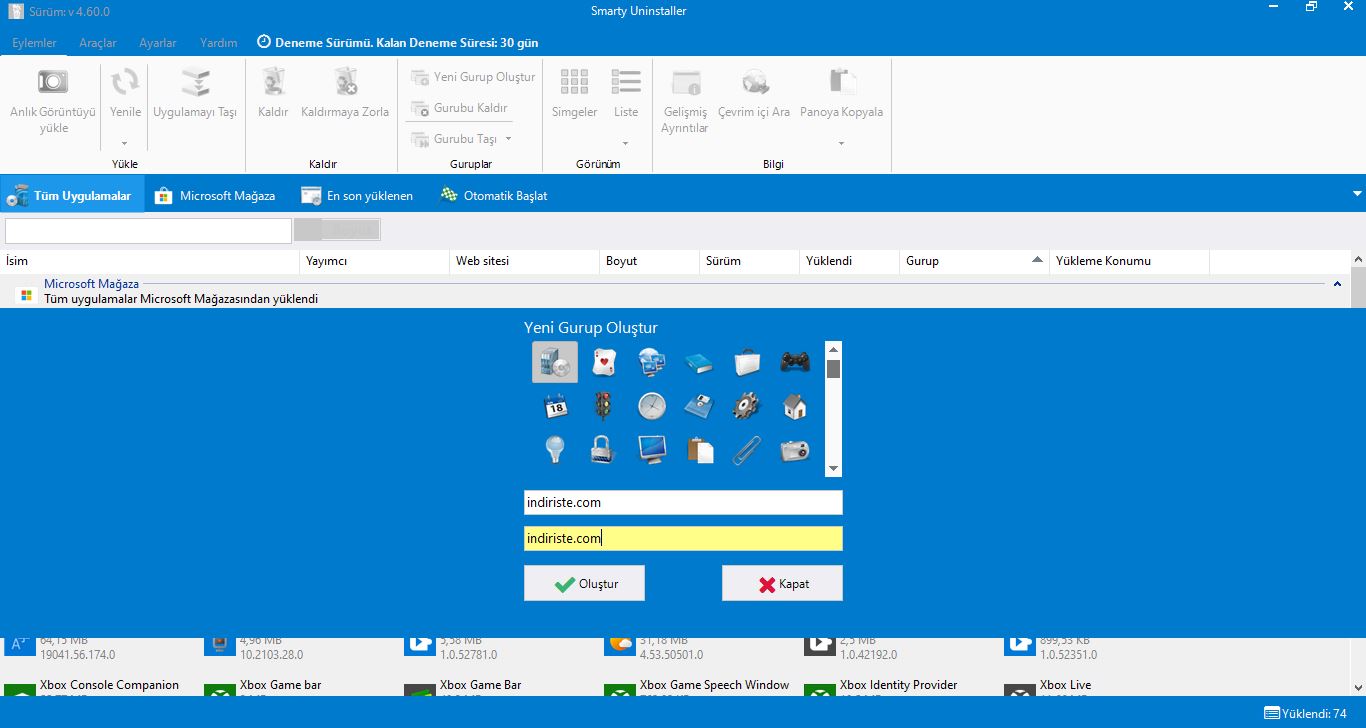Click the Kaldır uninstall icon
Image resolution: width=1366 pixels, height=728 pixels.
273,82
